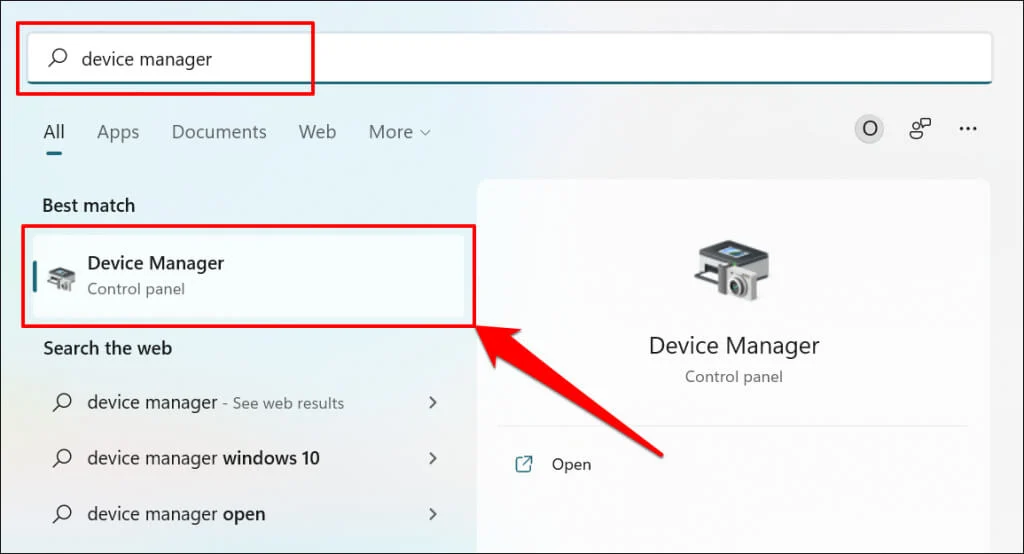Image resolution: width=1024 pixels, height=554 pixels.
Task: Open Device Manager best match result
Action: click(248, 276)
